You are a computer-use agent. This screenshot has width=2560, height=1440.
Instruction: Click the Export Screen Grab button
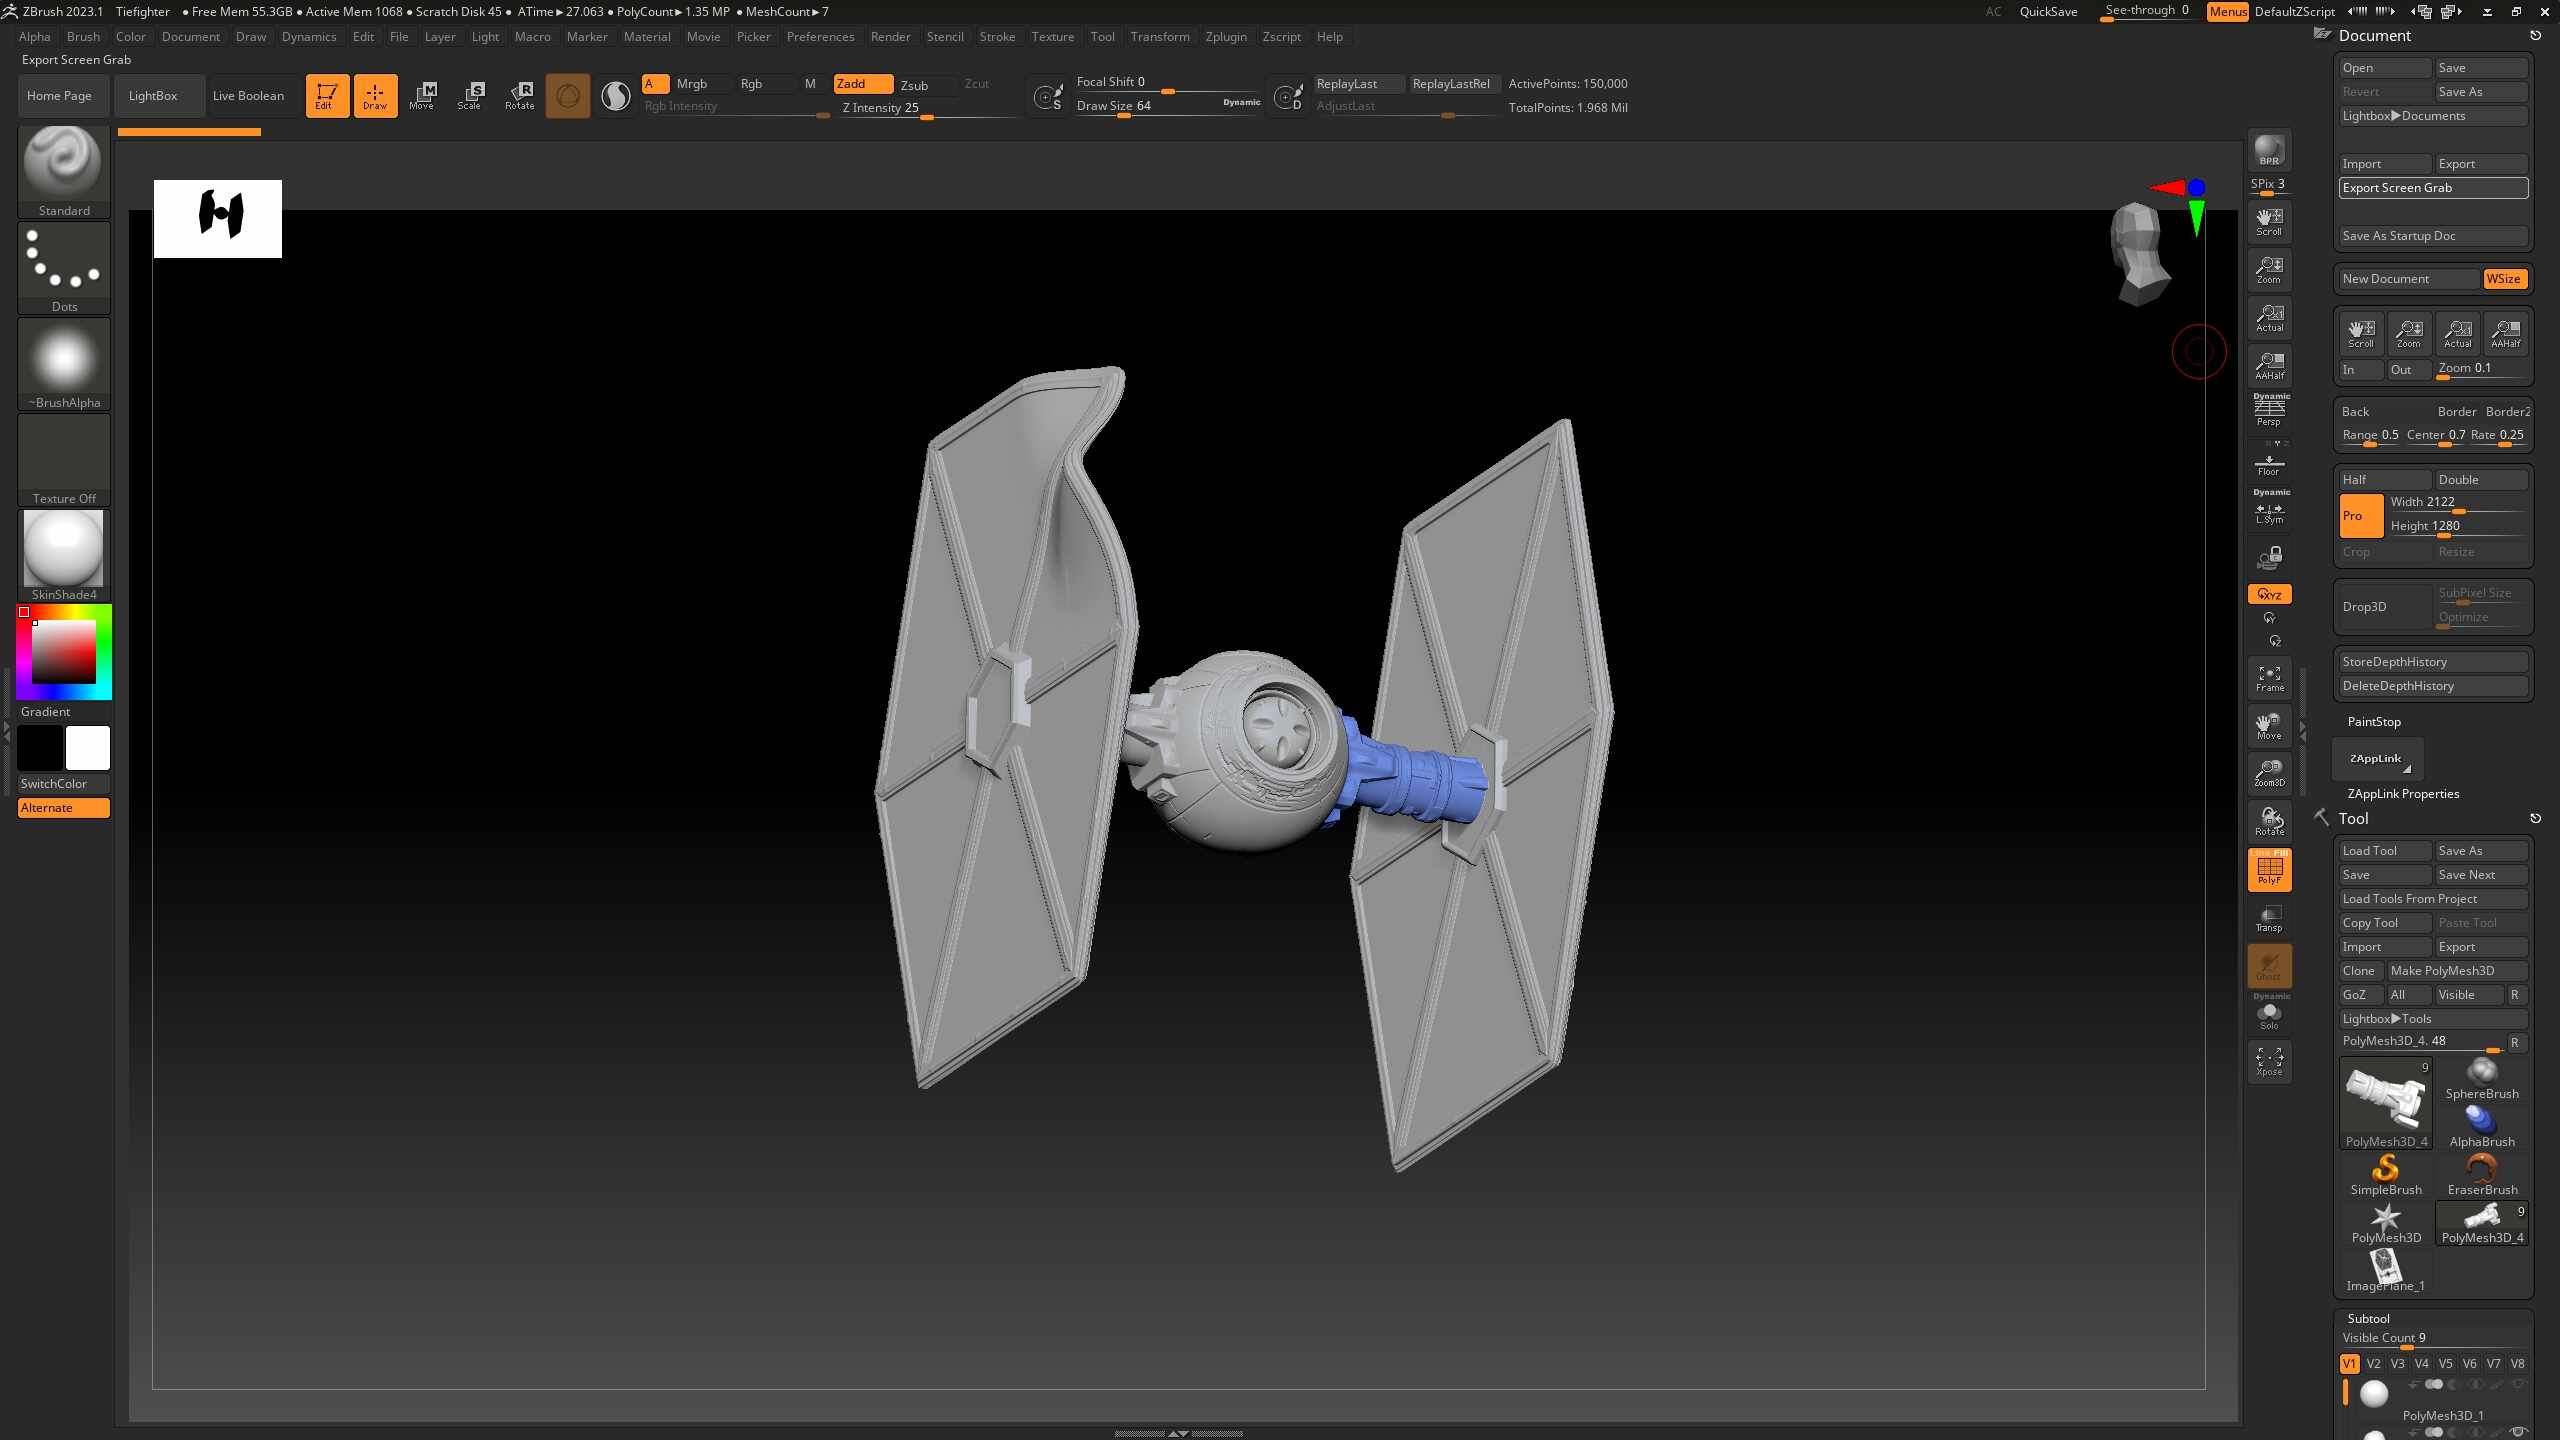point(2432,187)
